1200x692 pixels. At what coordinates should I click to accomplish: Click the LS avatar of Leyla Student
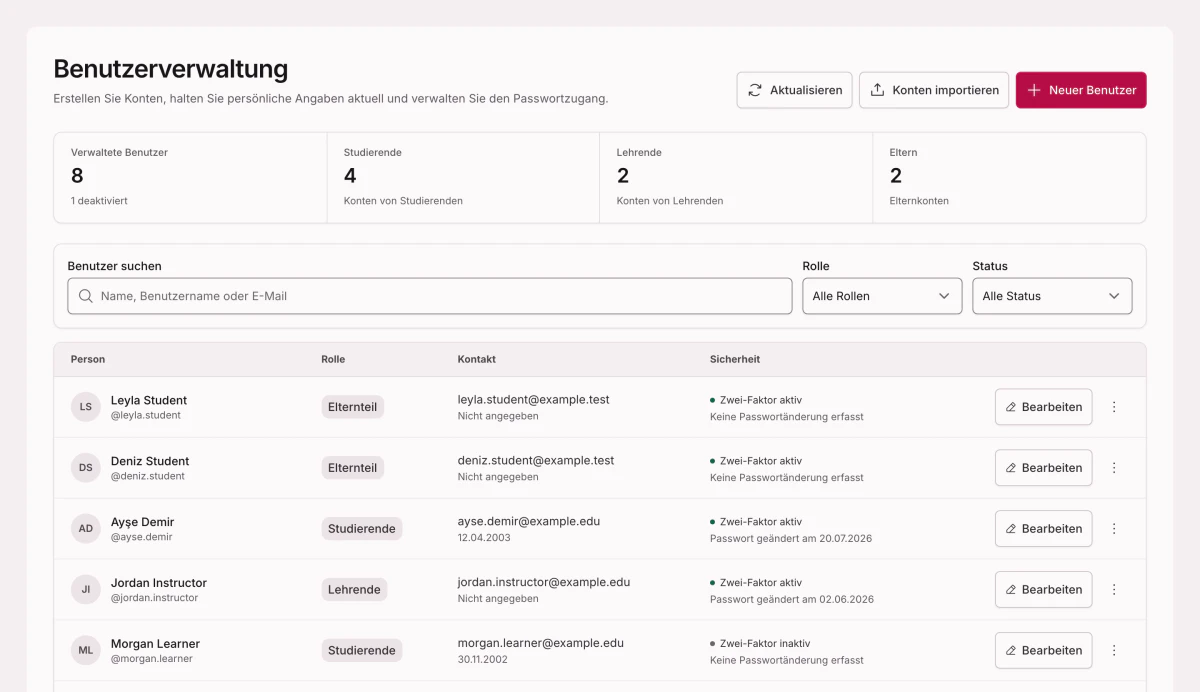coord(86,407)
